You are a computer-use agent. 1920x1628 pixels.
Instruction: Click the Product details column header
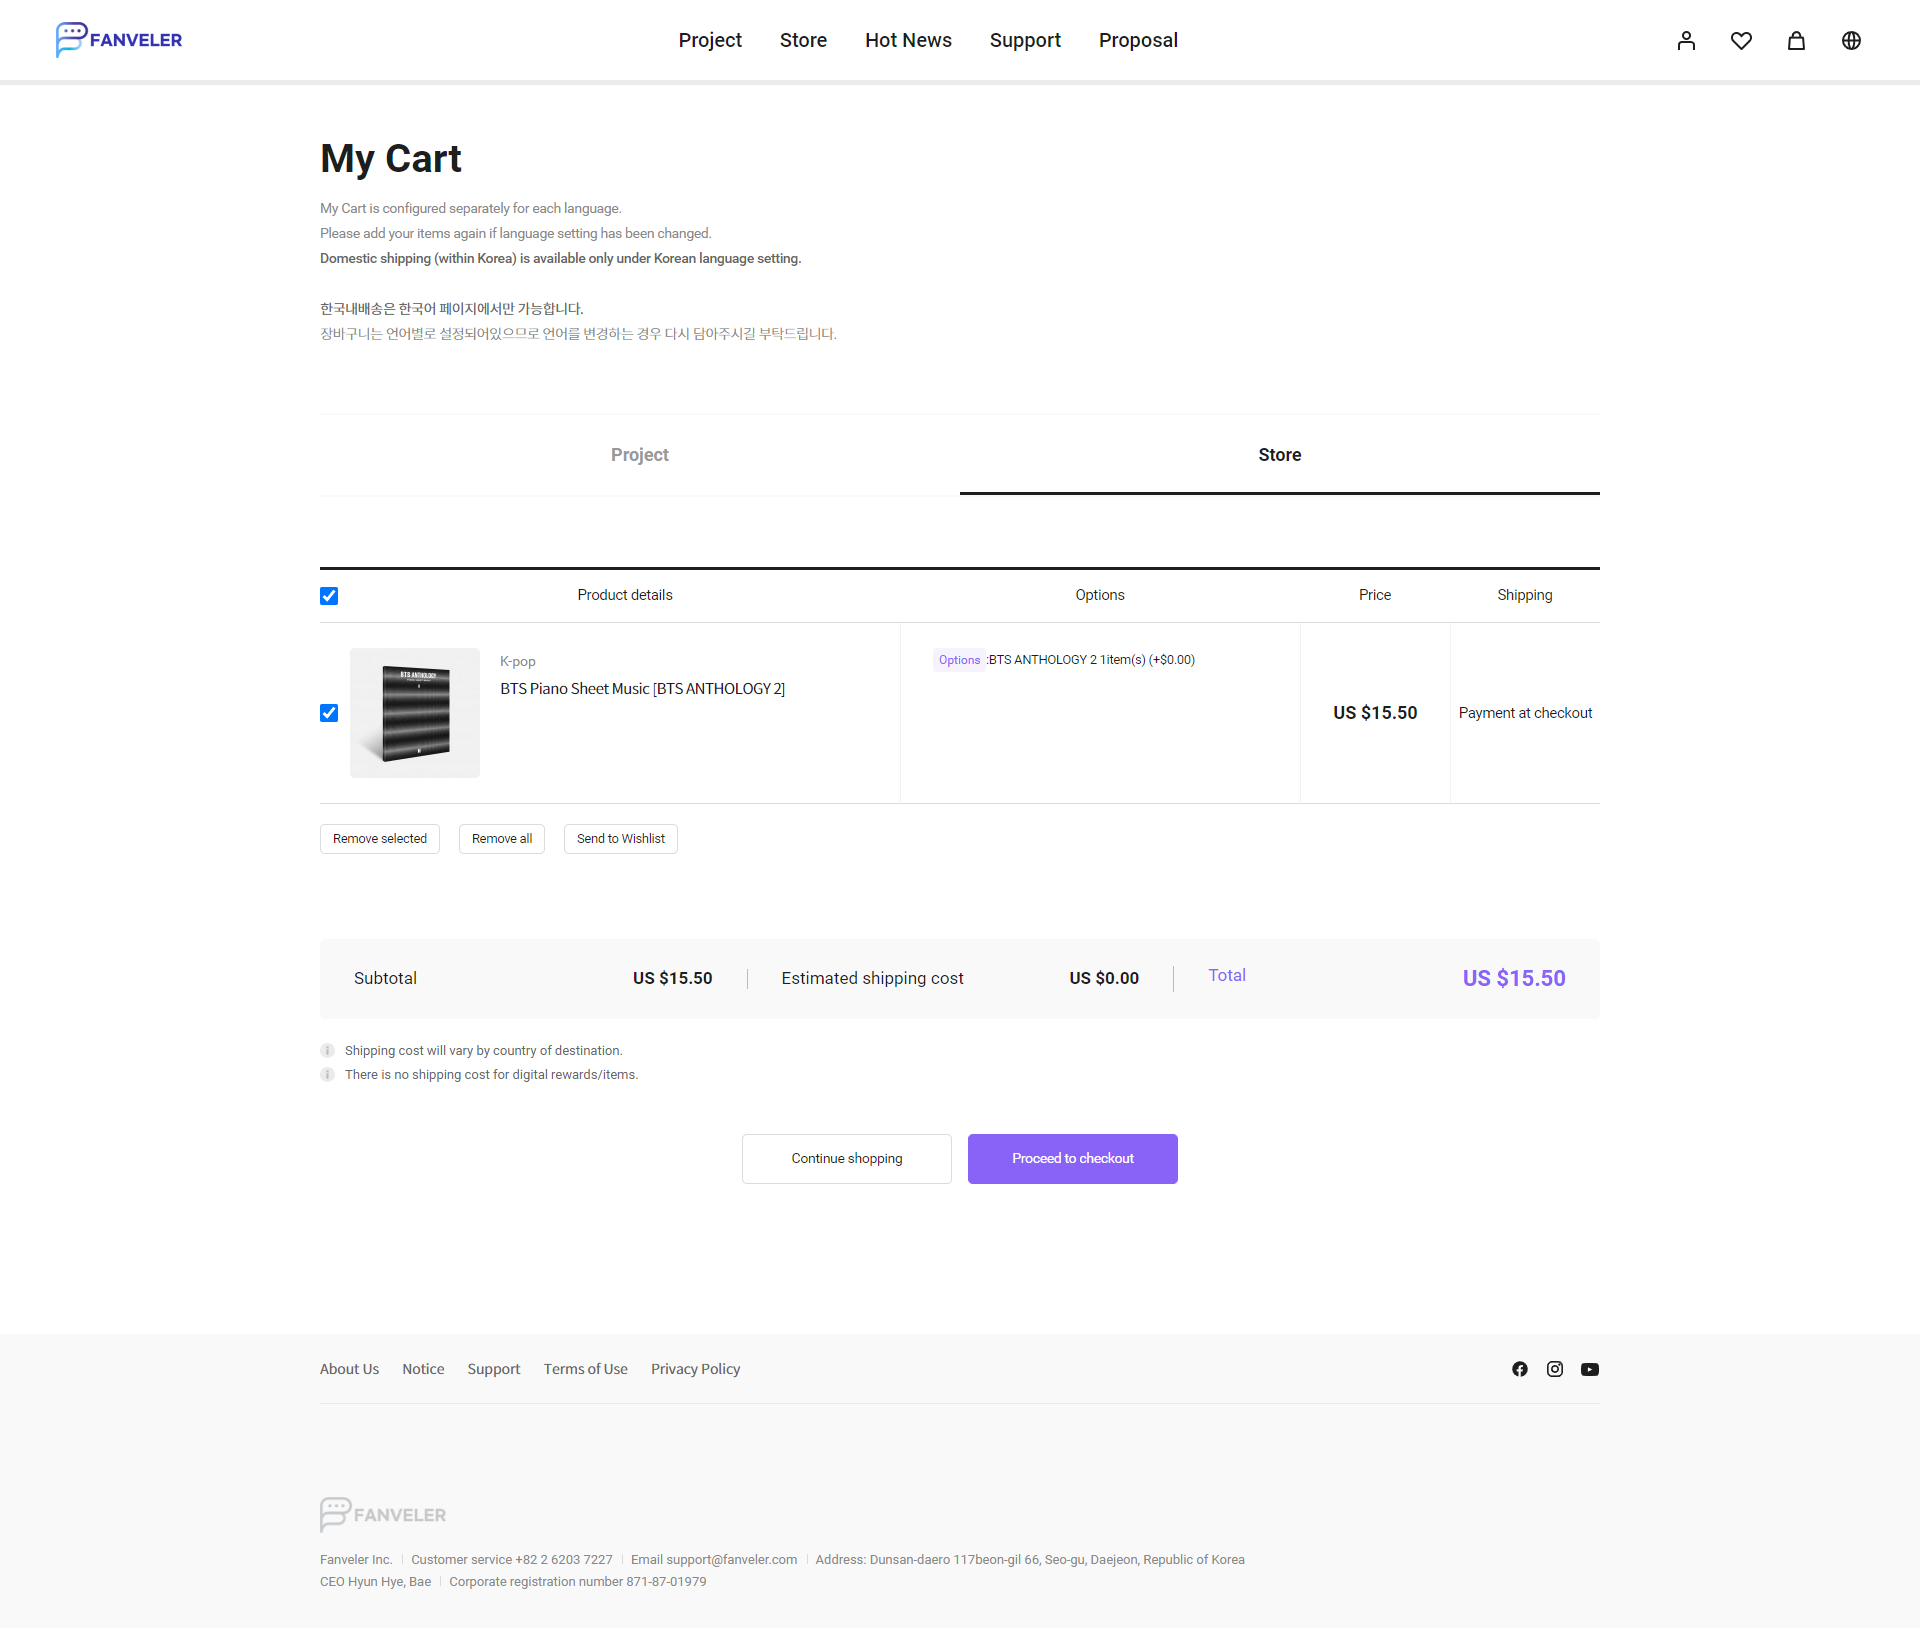coord(625,595)
